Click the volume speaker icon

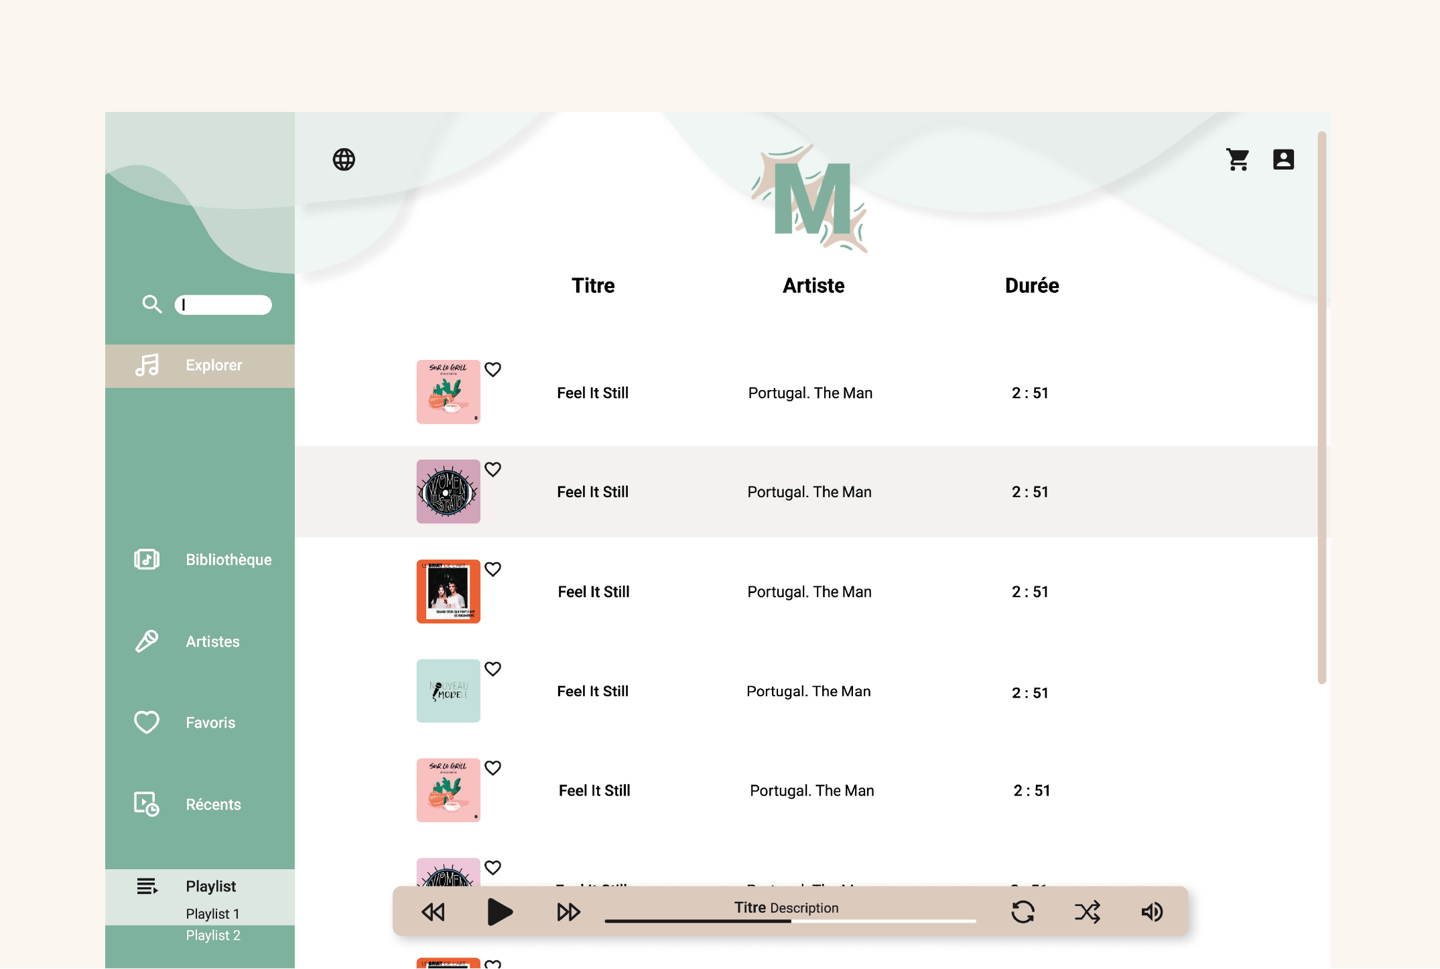click(x=1152, y=912)
